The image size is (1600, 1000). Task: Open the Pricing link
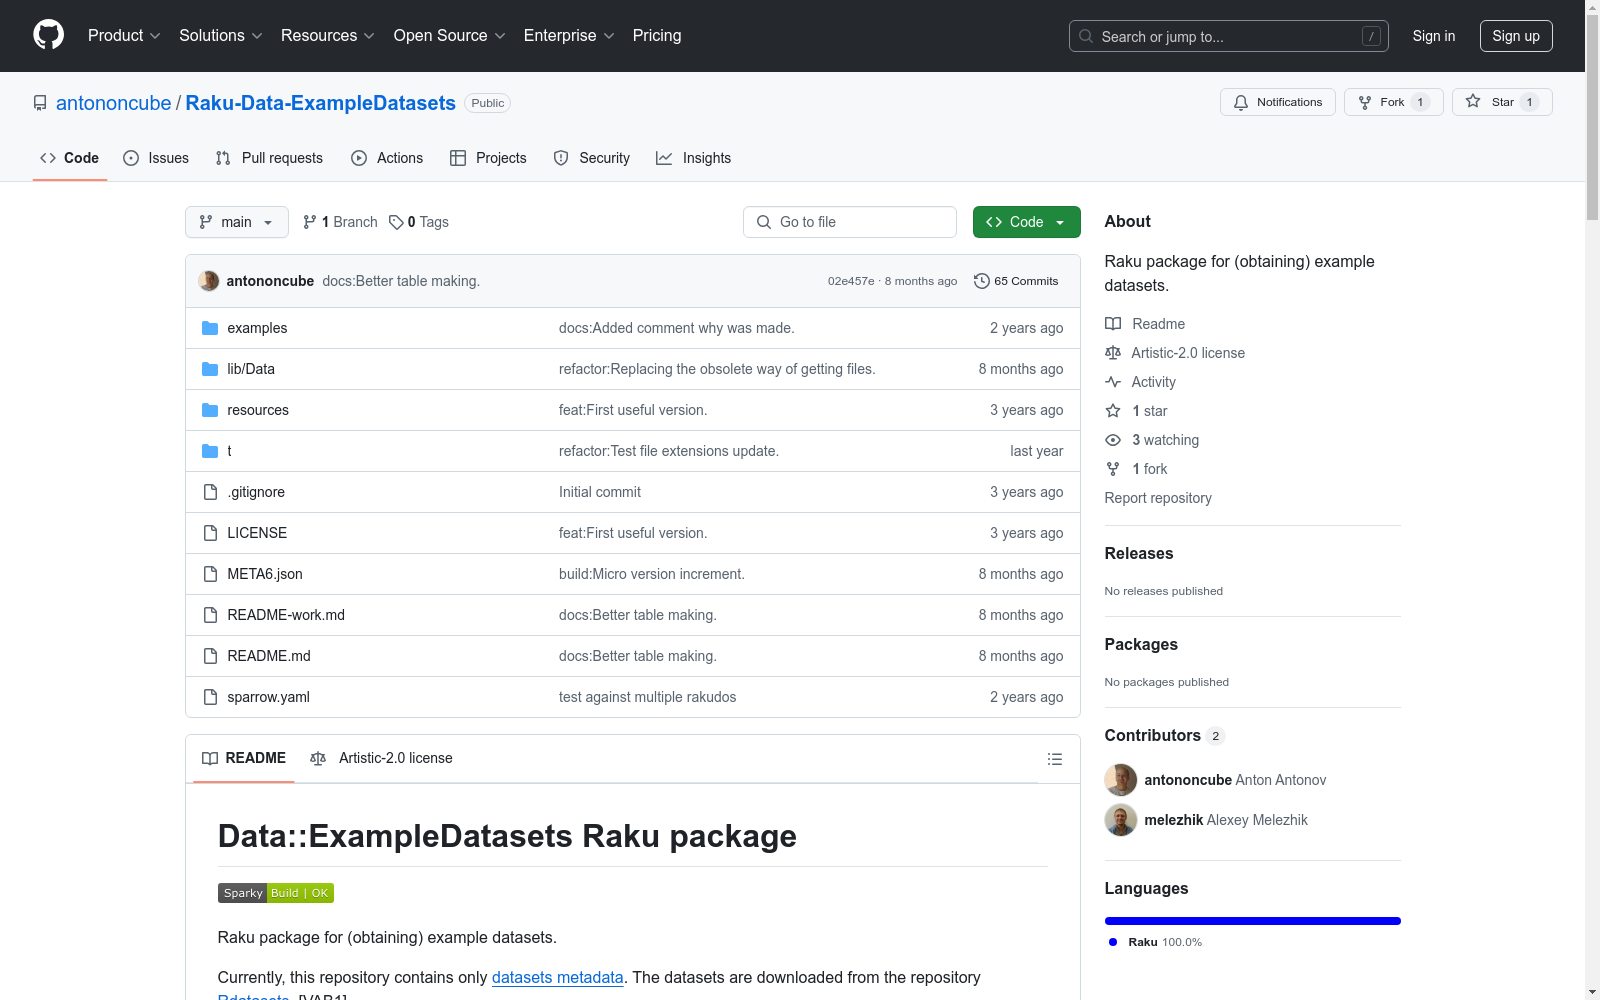coord(657,36)
